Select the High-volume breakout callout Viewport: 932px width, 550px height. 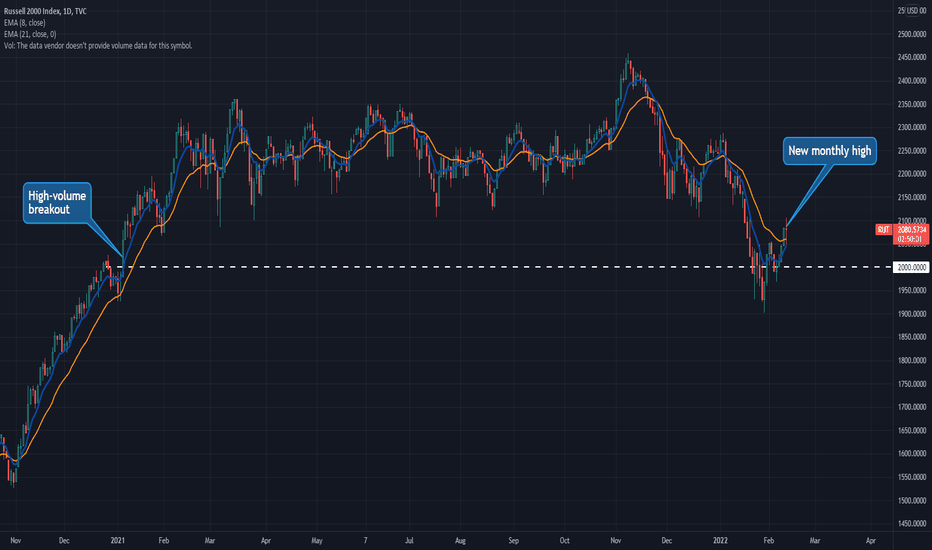coord(57,203)
